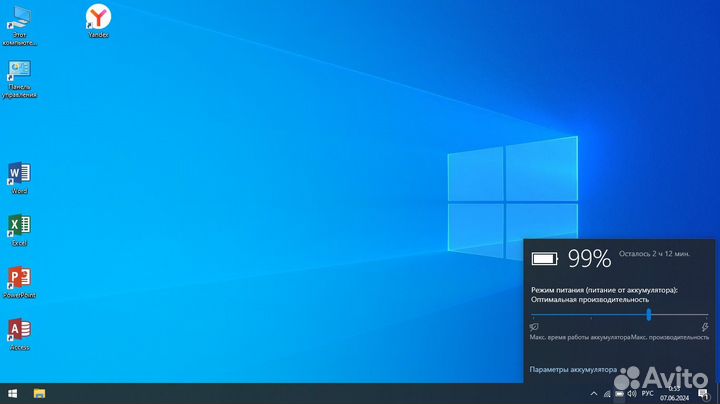Image resolution: width=720 pixels, height=404 pixels.
Task: Select the Access desktop shortcut
Action: point(19,334)
